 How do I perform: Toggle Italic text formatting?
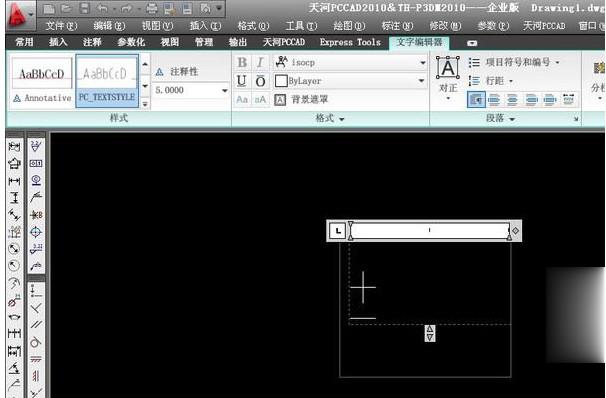(x=260, y=63)
